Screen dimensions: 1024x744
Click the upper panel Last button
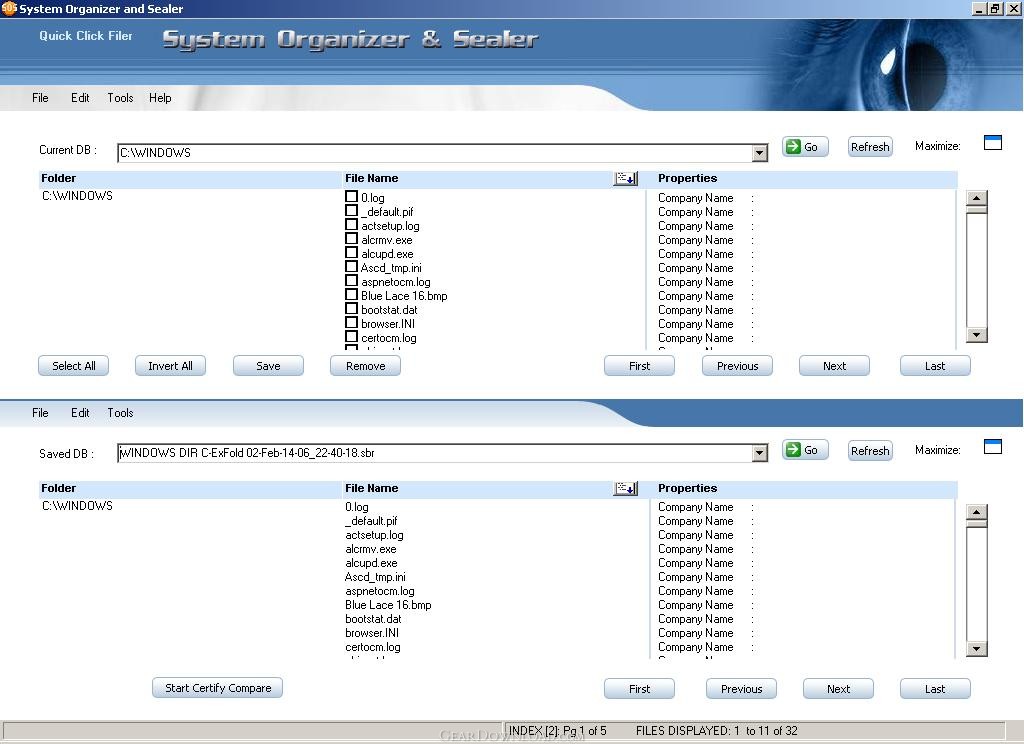click(935, 366)
